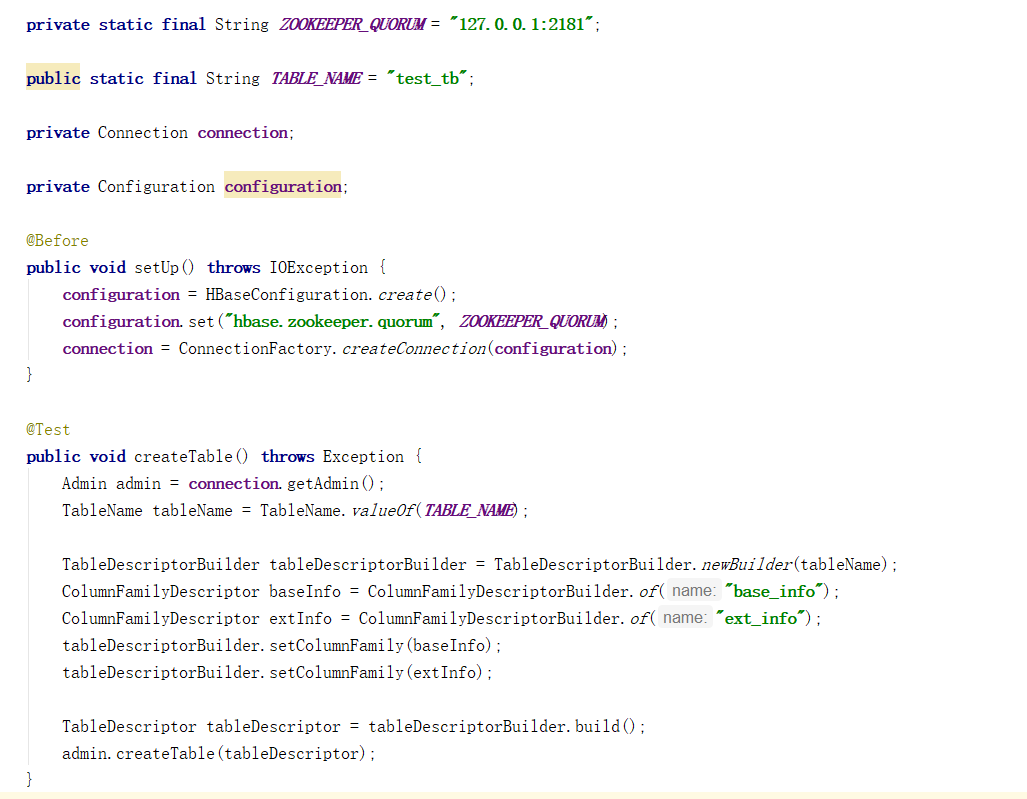The height and width of the screenshot is (799, 1027).
Task: Click the setUp method name
Action: click(x=157, y=267)
